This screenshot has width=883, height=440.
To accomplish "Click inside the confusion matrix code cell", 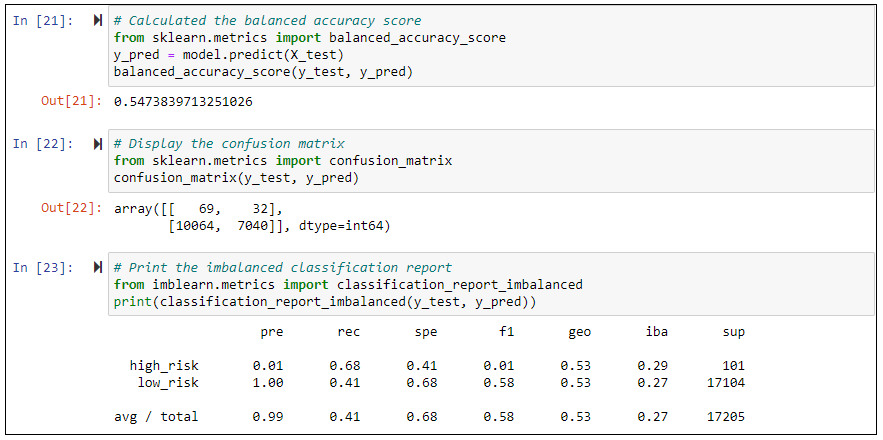I will click(x=491, y=161).
